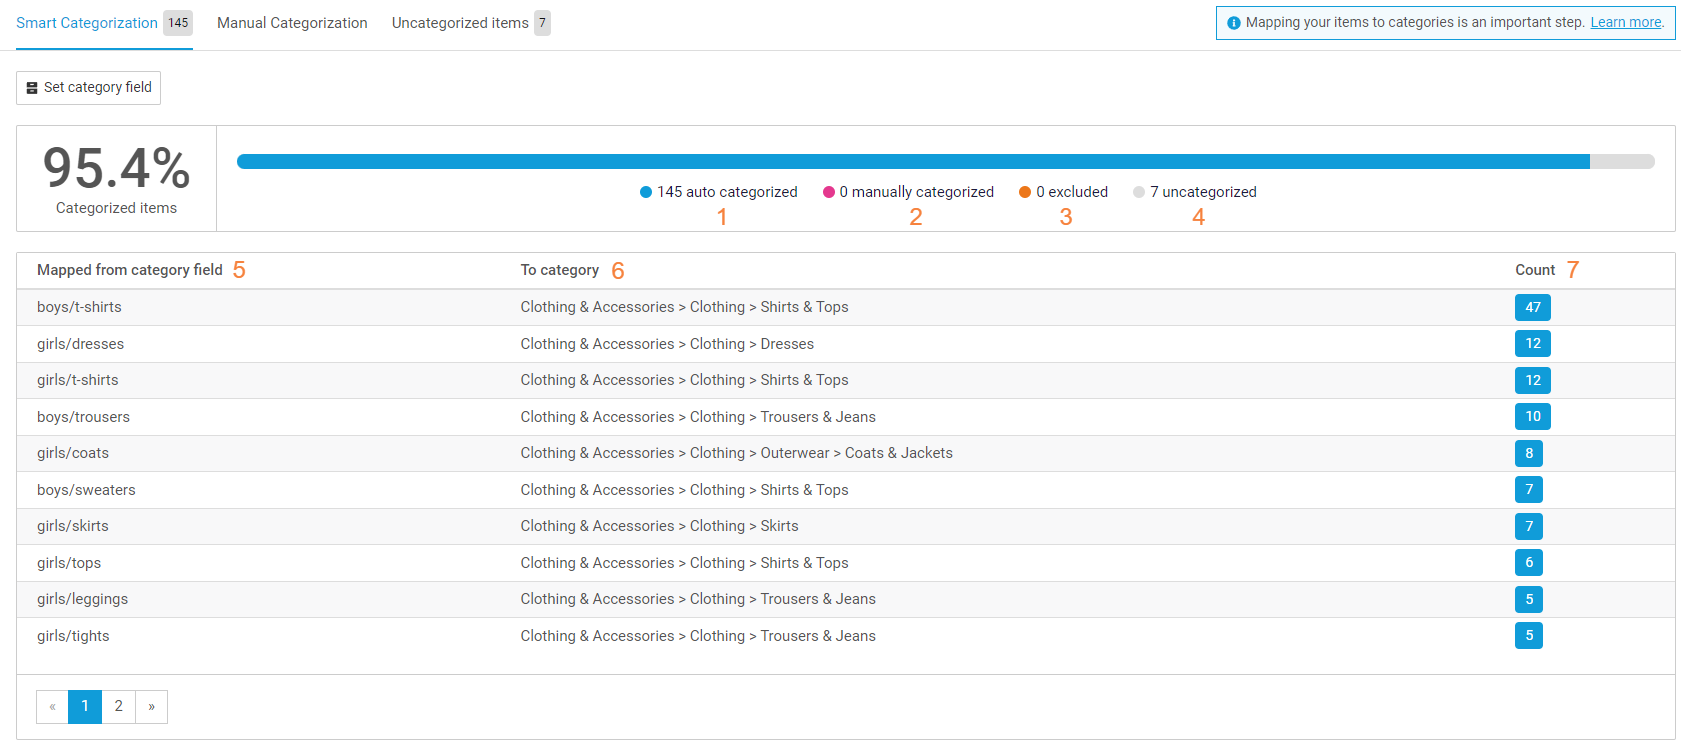This screenshot has height=746, width=1681.
Task: Go to page 2 of results
Action: [x=118, y=707]
